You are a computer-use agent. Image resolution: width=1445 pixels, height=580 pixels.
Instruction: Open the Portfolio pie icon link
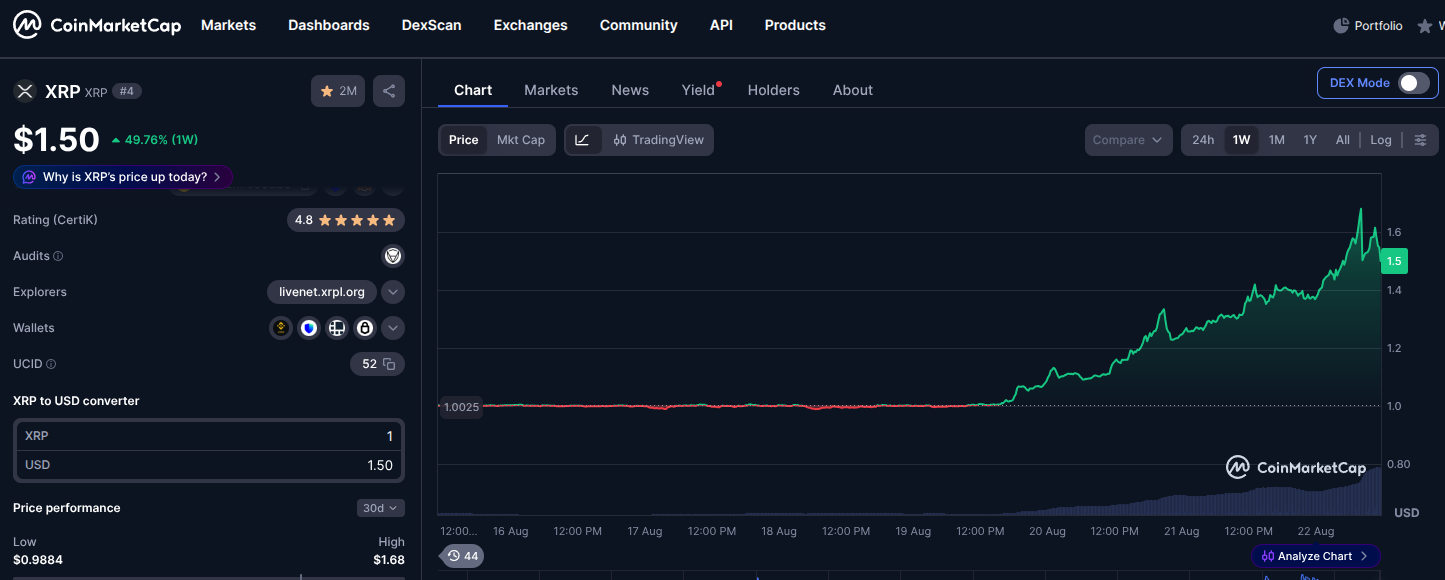coord(1342,26)
